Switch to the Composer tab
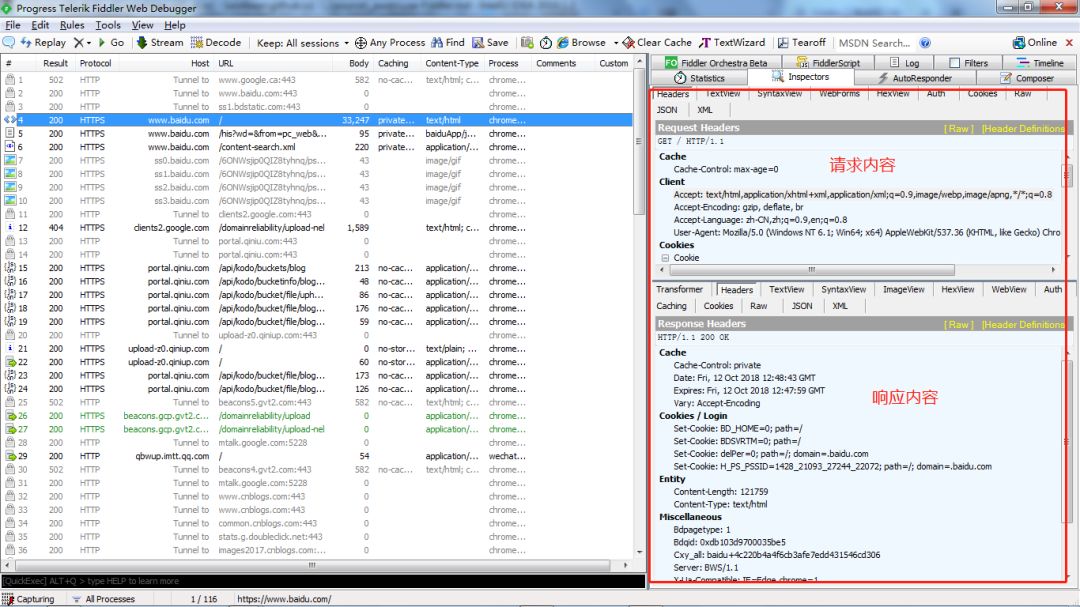Screen dimensions: 1080x607 [1027, 78]
